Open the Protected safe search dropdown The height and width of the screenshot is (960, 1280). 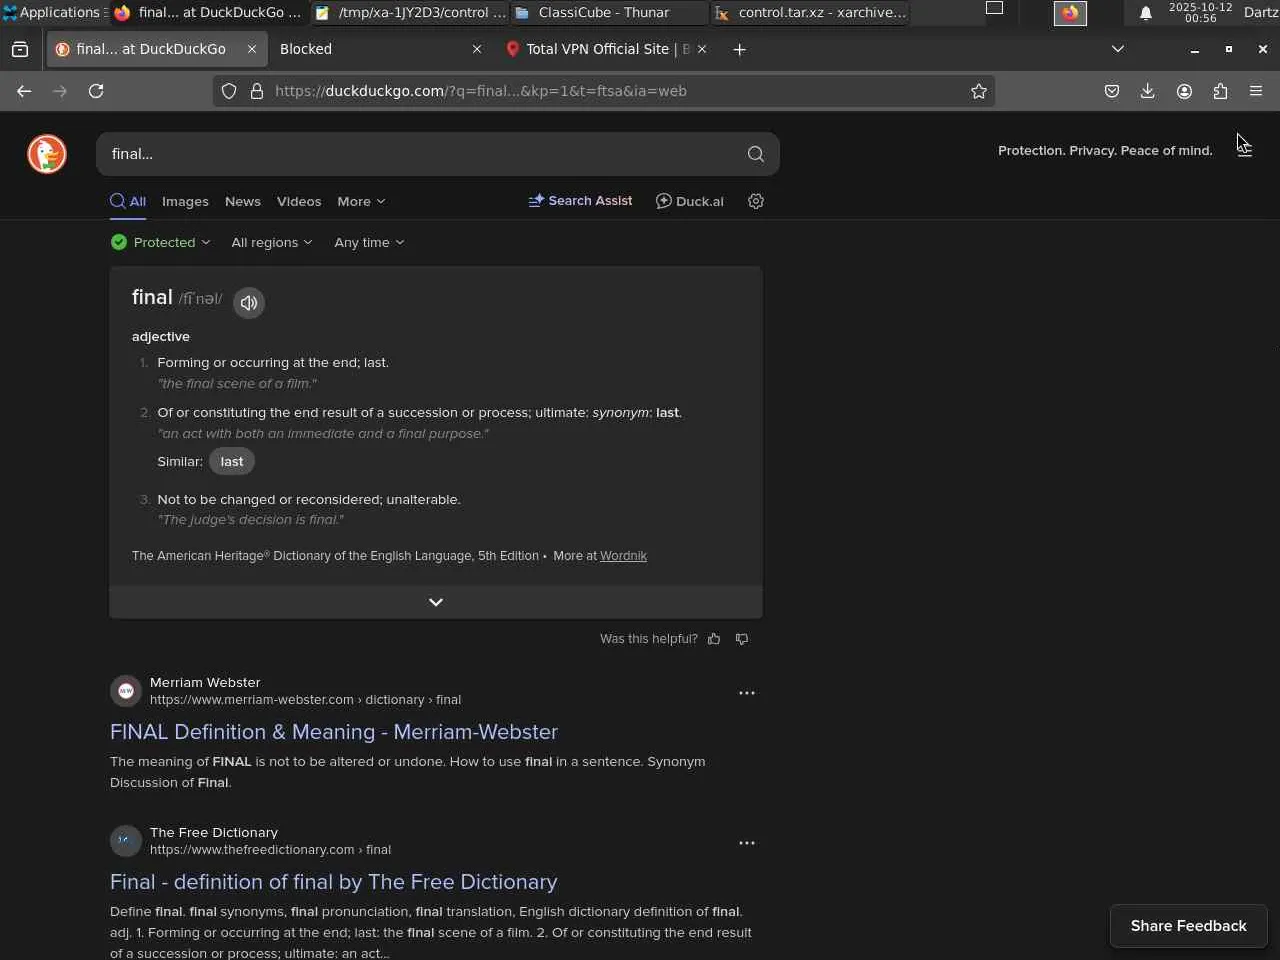point(161,242)
